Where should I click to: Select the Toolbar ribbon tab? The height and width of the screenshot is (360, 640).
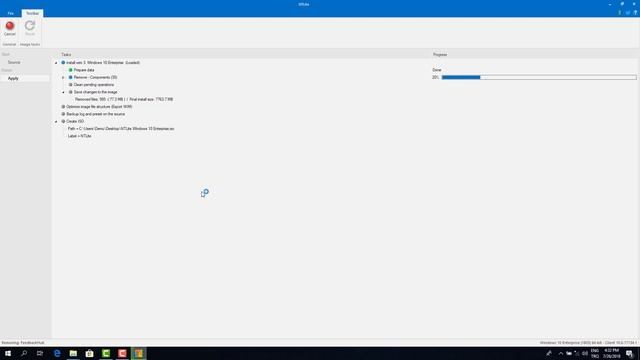(32, 13)
